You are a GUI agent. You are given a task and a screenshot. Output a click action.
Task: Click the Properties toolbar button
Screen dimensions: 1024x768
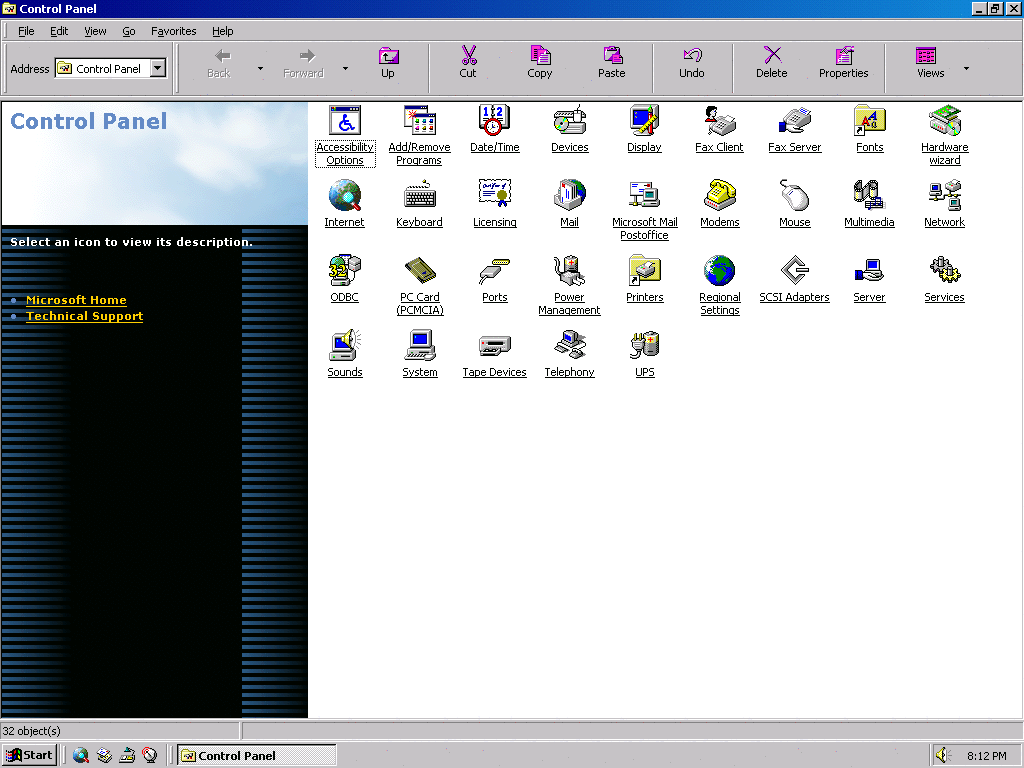[x=844, y=63]
